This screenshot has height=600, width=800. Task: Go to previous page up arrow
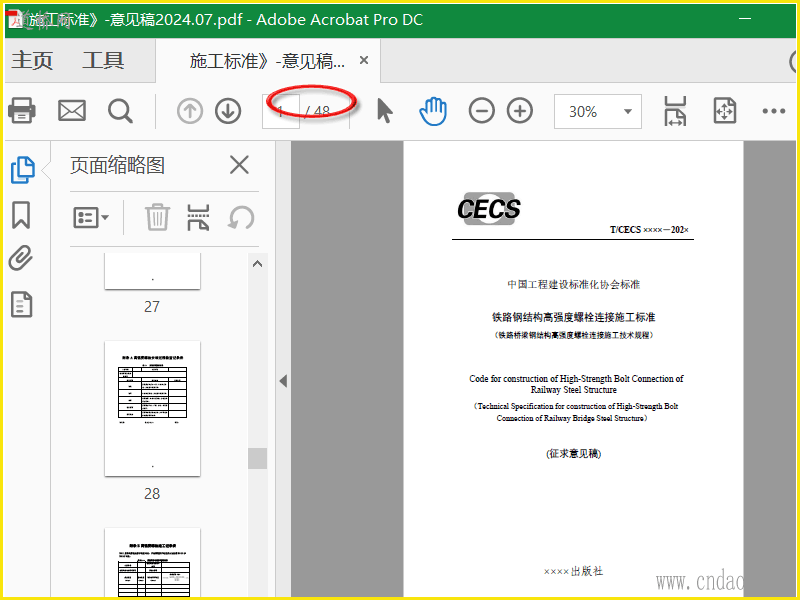[190, 111]
